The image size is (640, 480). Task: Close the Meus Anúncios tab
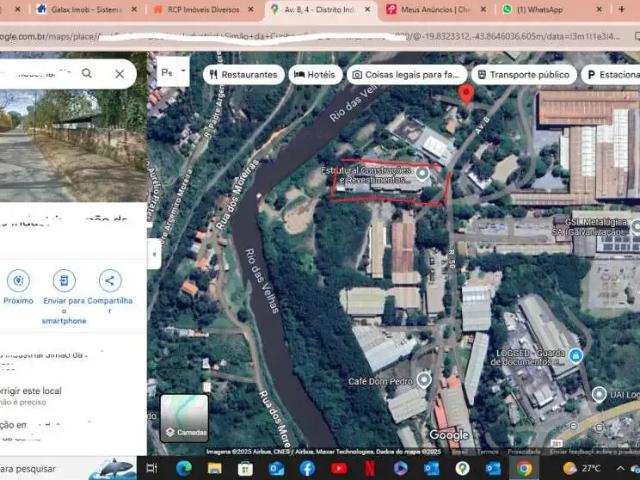(x=483, y=9)
